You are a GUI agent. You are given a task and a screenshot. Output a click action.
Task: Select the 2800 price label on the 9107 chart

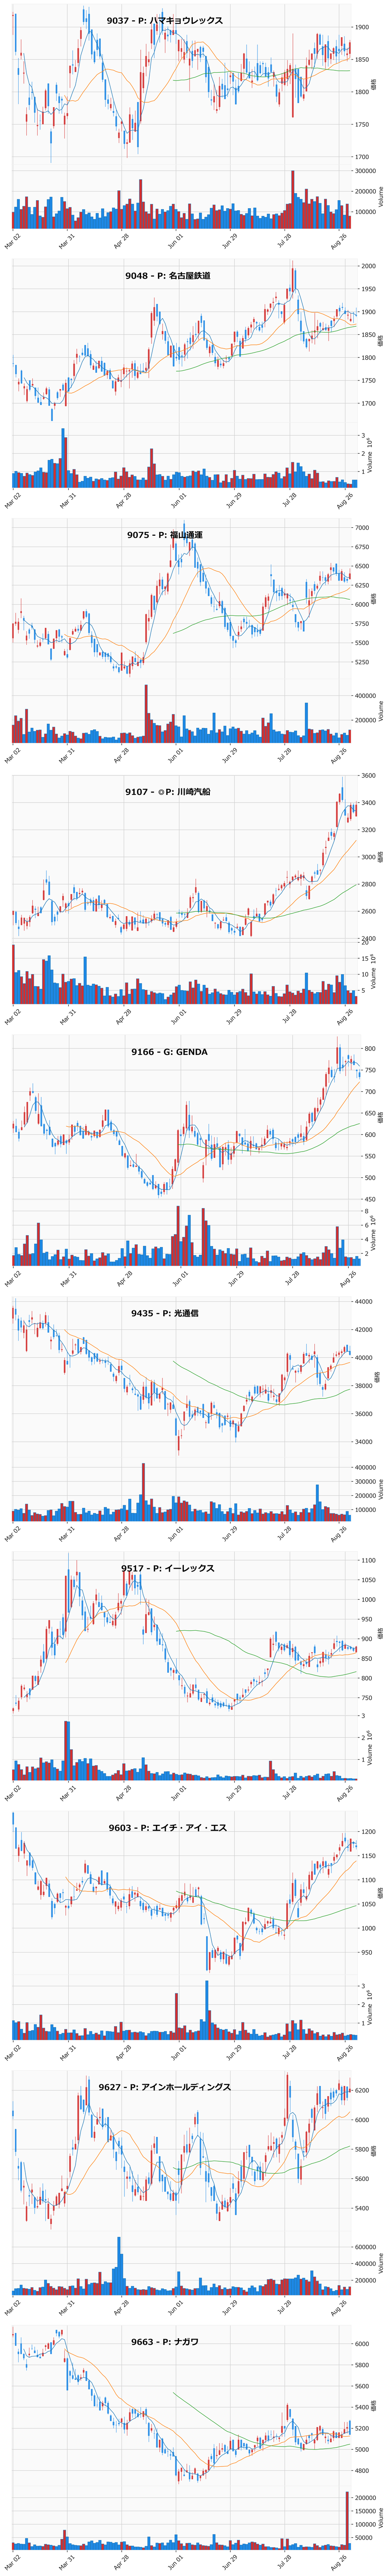[369, 884]
